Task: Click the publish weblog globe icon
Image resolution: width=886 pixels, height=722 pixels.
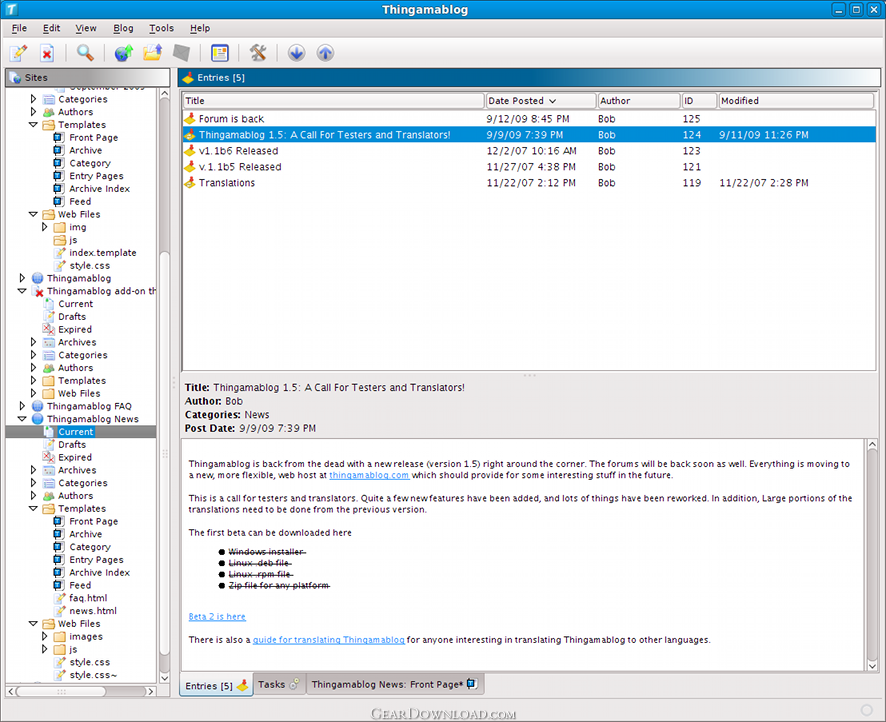Action: [x=123, y=53]
